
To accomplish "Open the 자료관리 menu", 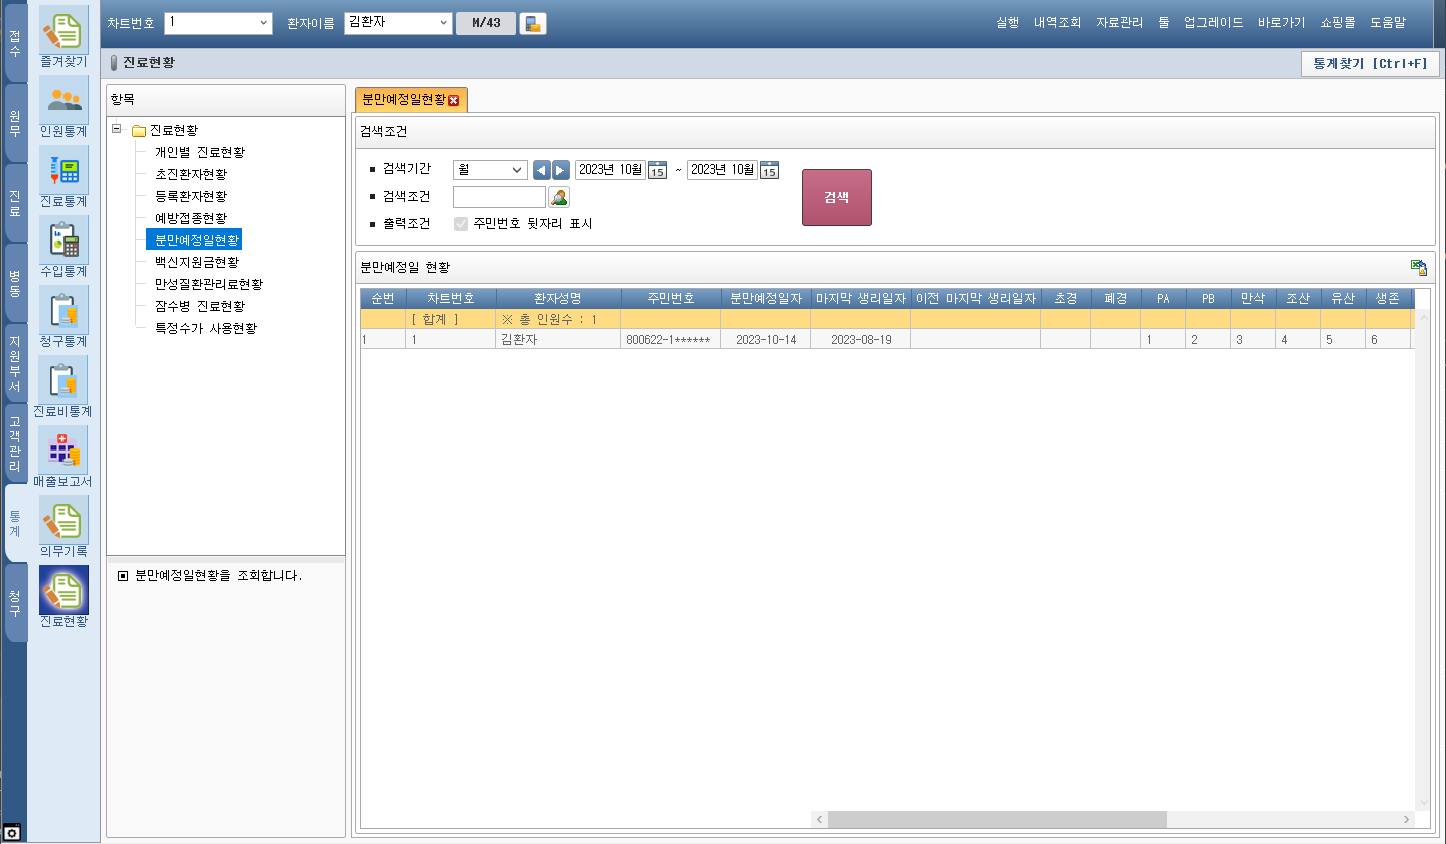I will (1119, 22).
